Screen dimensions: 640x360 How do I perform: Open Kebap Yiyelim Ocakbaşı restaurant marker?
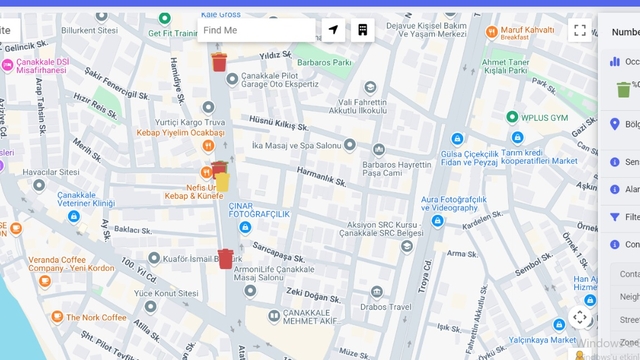(208, 146)
